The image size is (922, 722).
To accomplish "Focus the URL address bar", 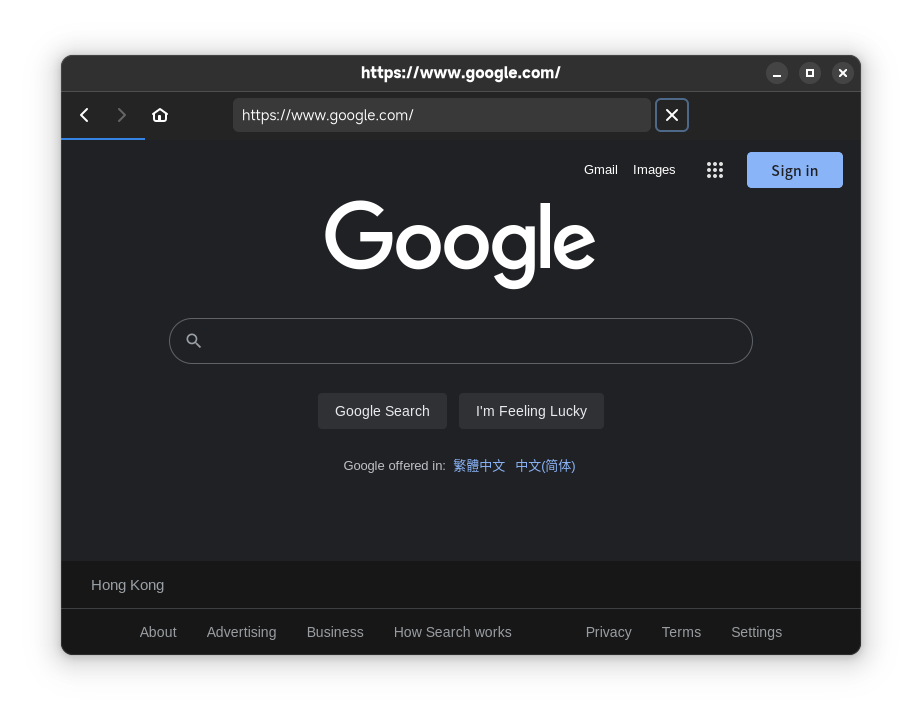I will [442, 115].
